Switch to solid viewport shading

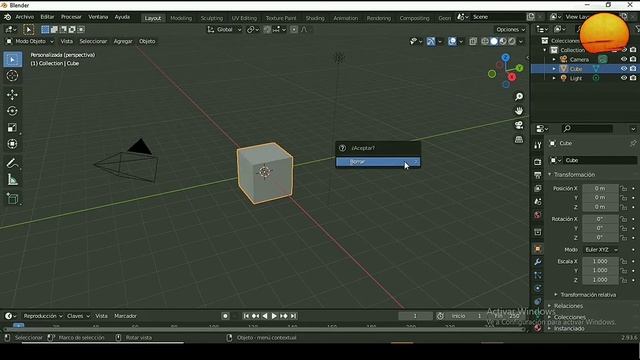494,41
